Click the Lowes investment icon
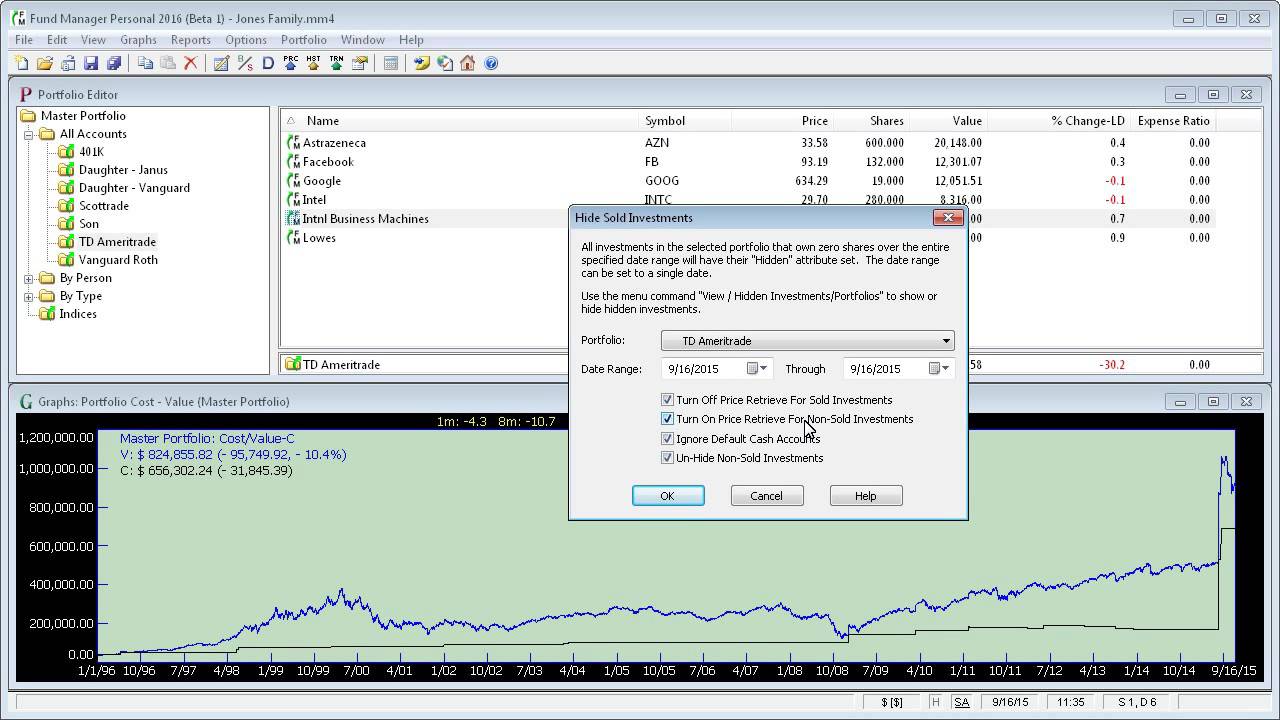1280x720 pixels. point(293,238)
